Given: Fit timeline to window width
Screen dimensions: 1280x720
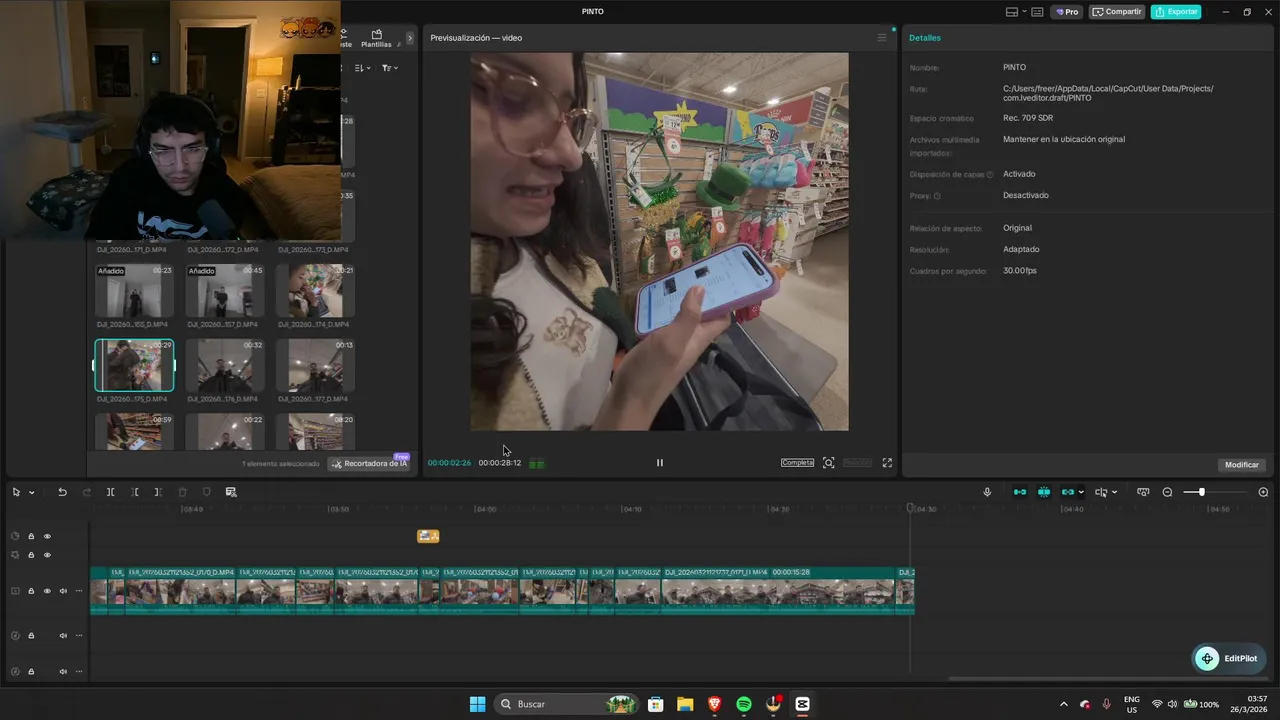Looking at the screenshot, I should 1143,492.
